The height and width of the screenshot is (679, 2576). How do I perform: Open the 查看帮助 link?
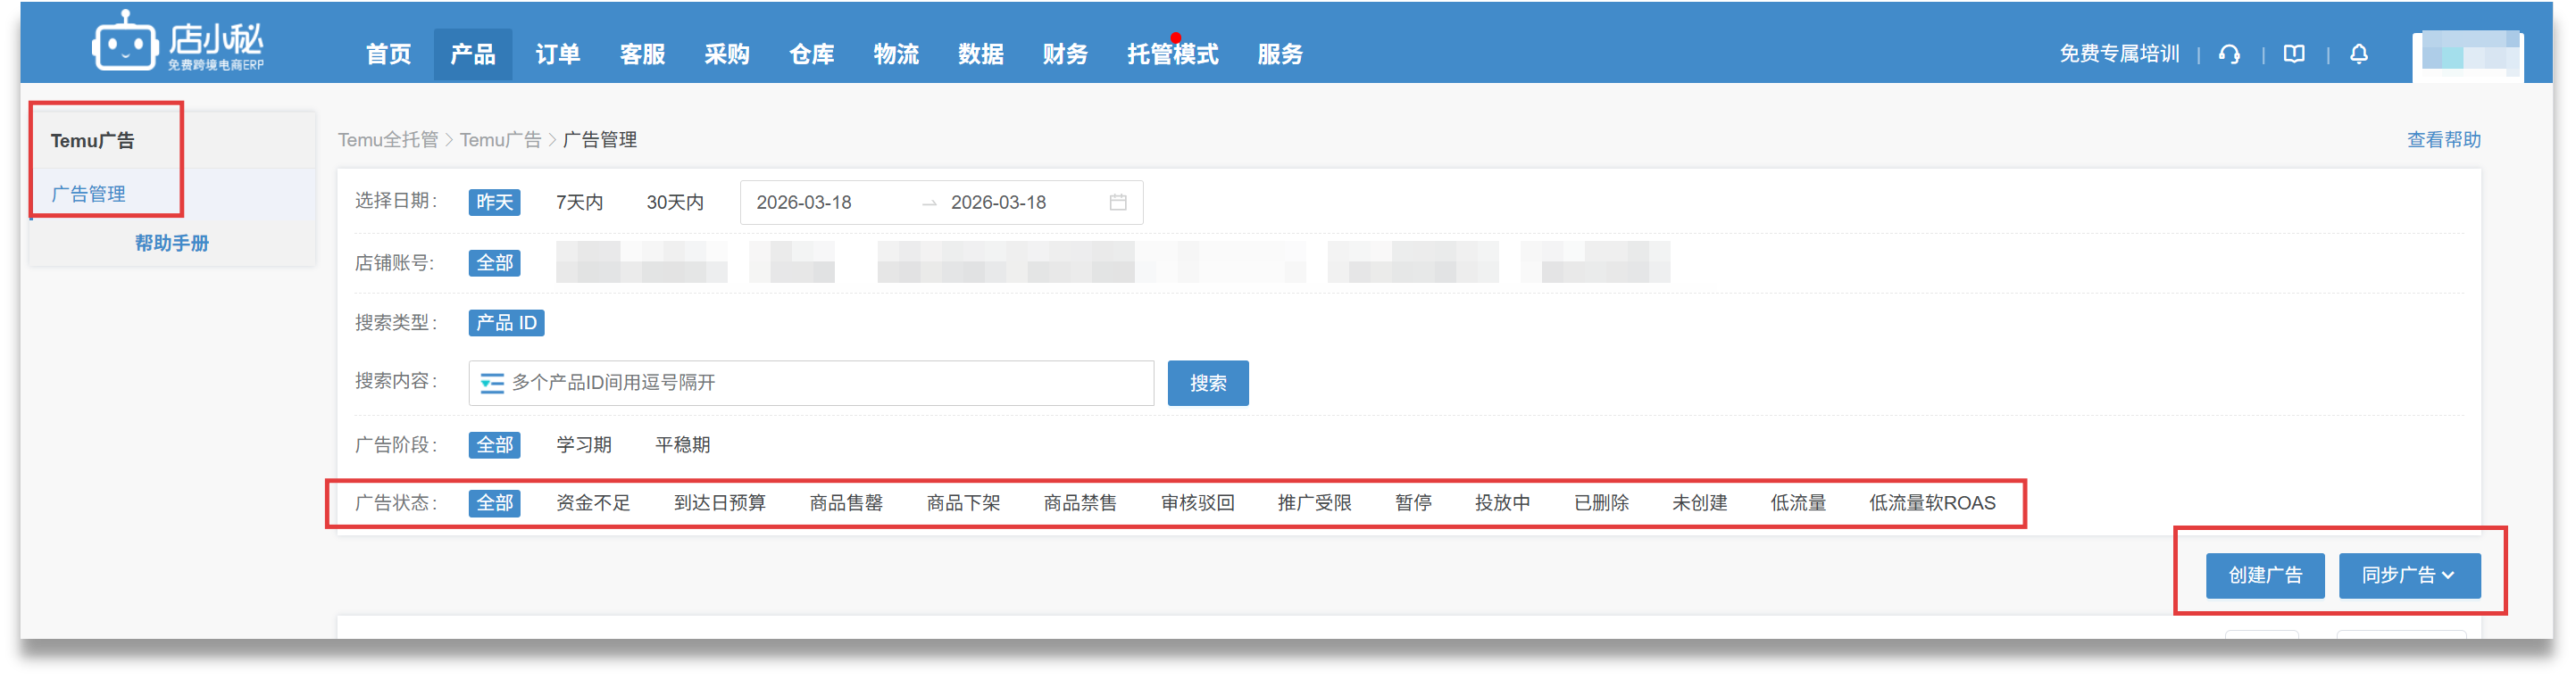pos(2443,140)
